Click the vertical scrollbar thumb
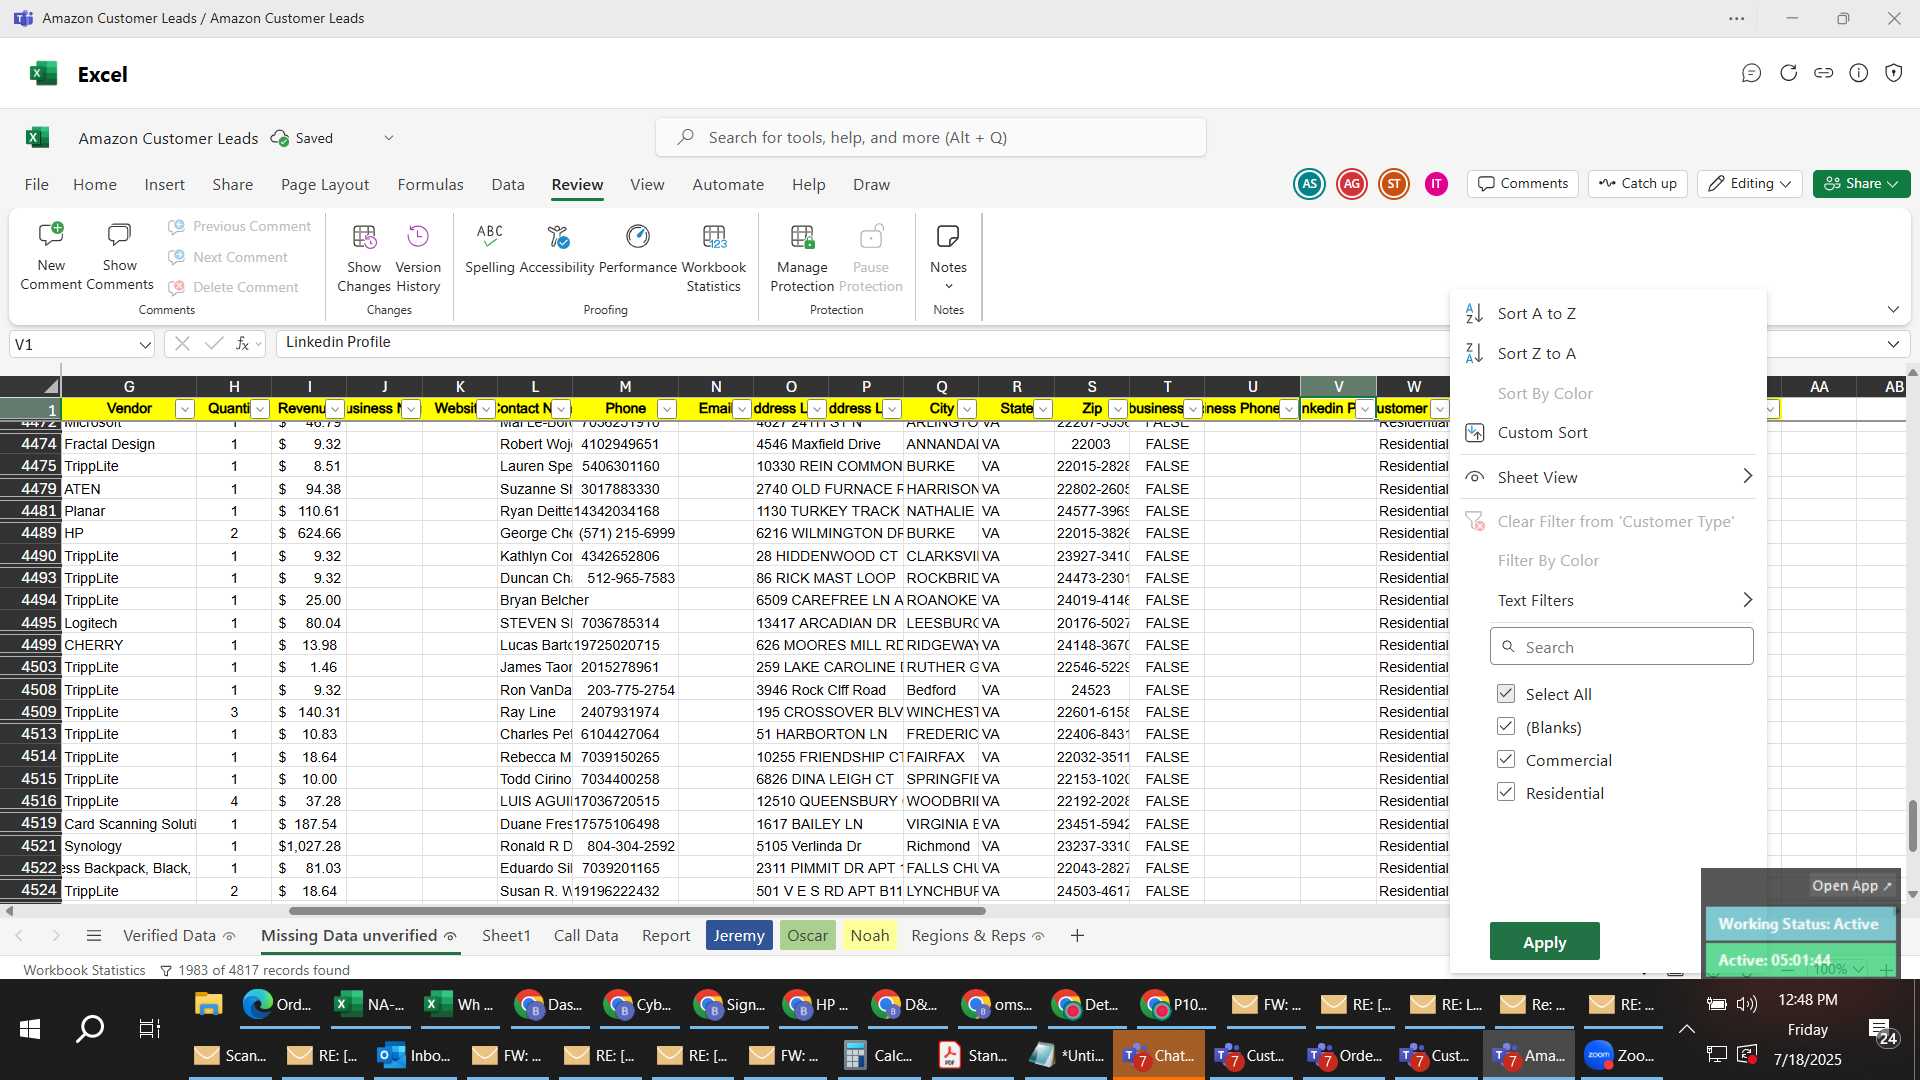 [1912, 826]
